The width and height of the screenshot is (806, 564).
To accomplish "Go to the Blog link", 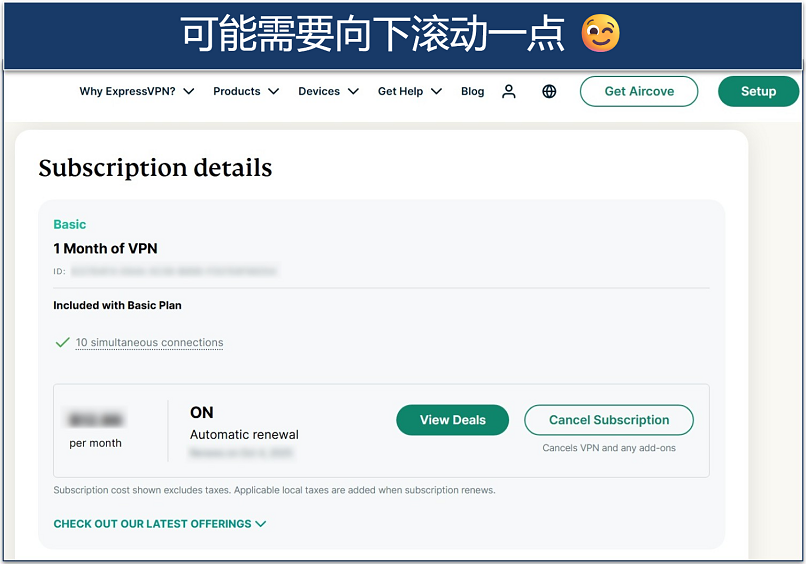I will [x=472, y=91].
